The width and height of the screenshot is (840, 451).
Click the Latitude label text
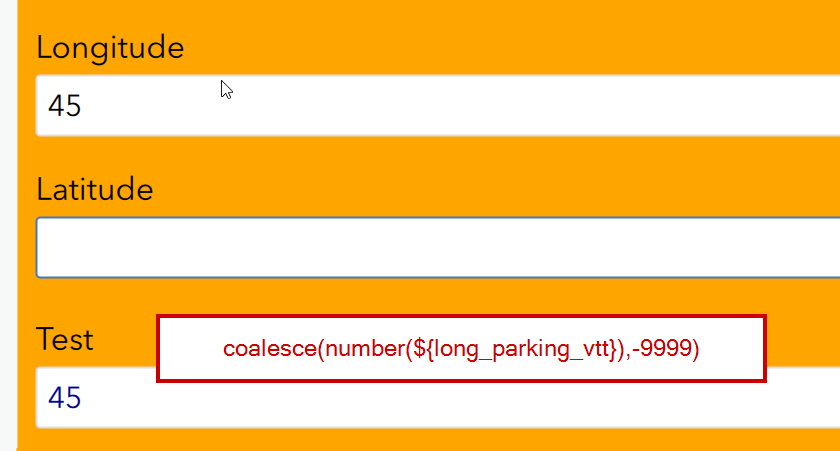tap(95, 190)
